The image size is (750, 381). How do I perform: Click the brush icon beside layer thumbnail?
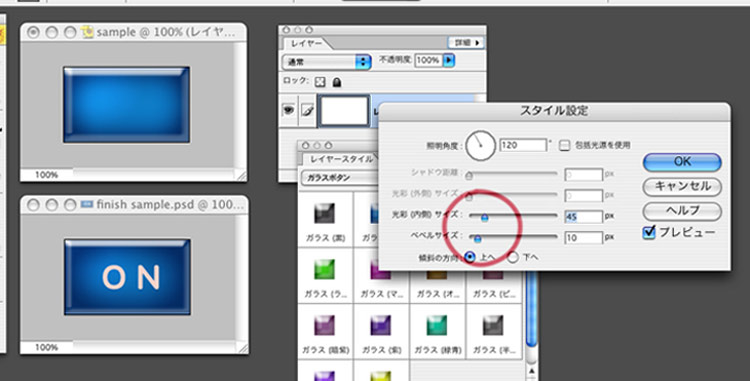[x=307, y=111]
